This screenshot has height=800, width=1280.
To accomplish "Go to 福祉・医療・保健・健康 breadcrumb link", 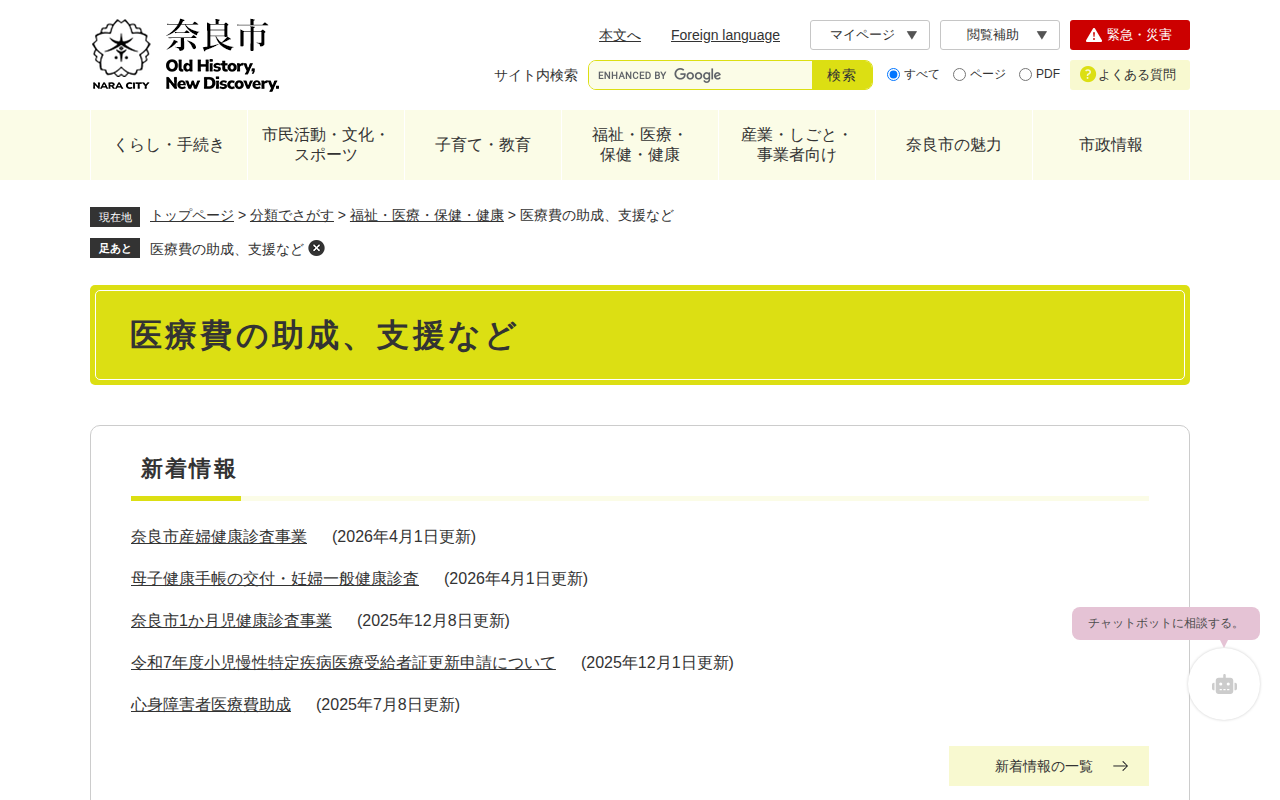I will click(427, 215).
